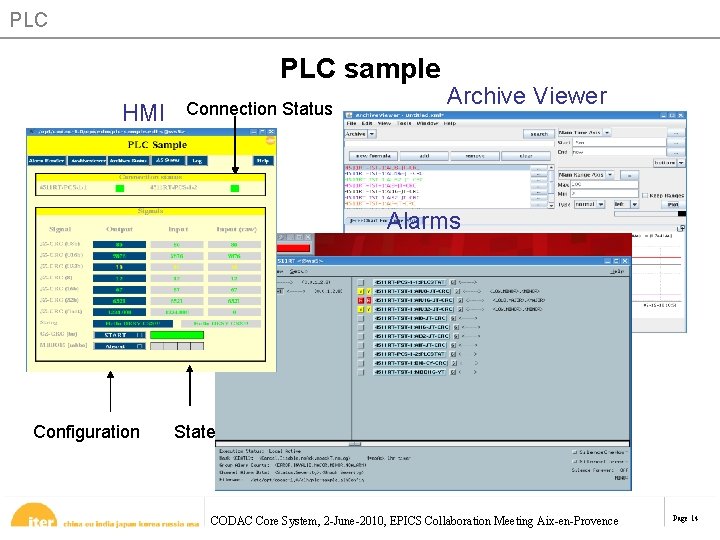Viewport: 720px width, 540px height.
Task: Click Alarm Handler button in PLC Sample window
Action: coord(47,160)
